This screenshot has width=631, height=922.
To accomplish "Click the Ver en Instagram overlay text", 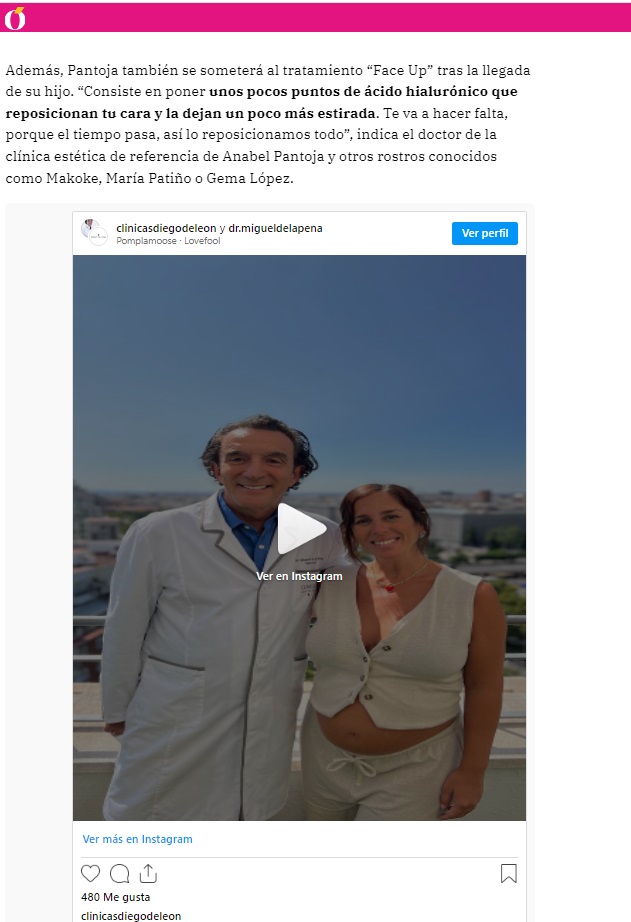I will [x=299, y=576].
